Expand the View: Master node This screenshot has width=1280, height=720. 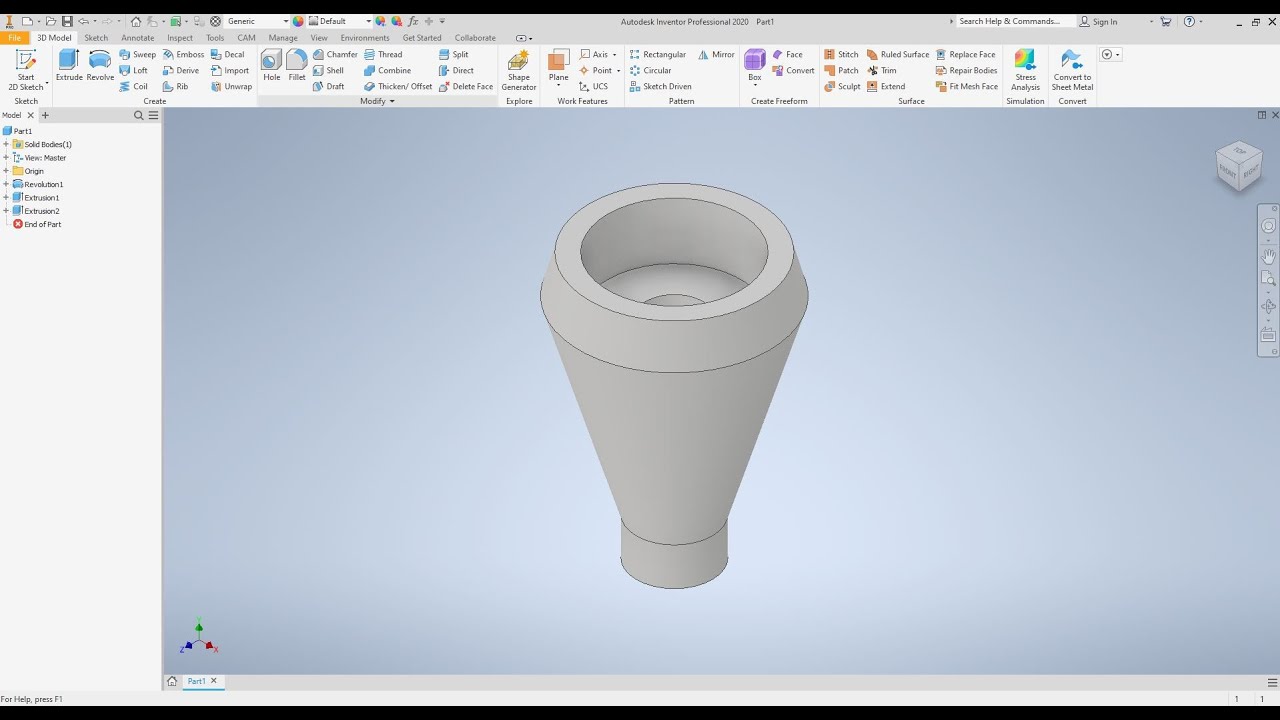pyautogui.click(x=6, y=158)
